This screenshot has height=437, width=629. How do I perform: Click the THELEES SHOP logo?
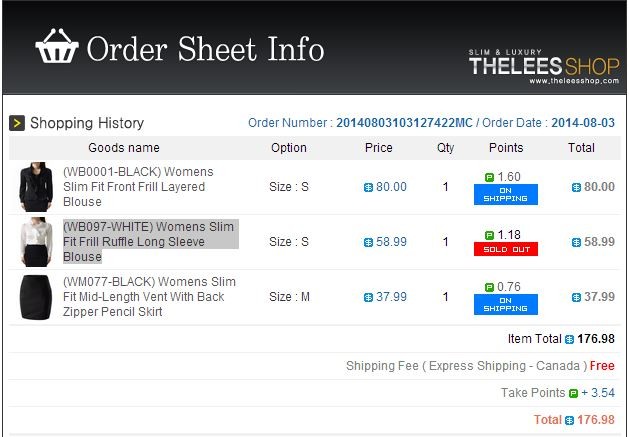point(544,66)
